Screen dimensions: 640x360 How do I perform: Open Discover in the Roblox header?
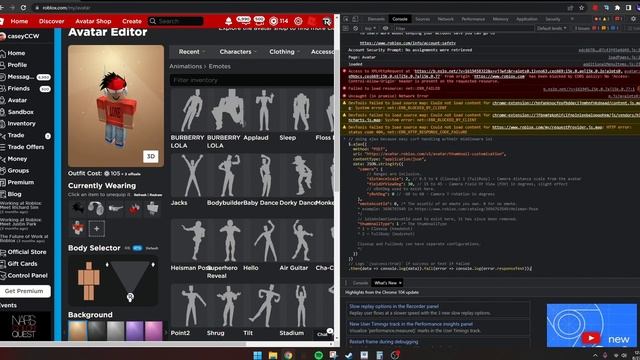(51, 21)
